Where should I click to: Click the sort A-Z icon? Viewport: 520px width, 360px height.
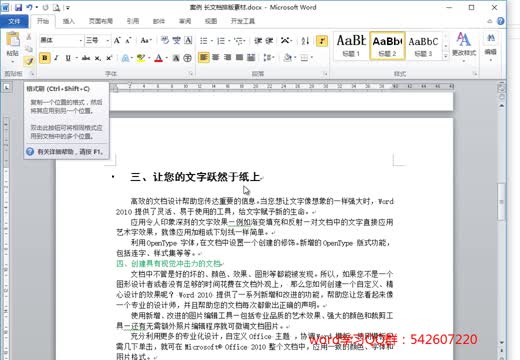[305, 41]
